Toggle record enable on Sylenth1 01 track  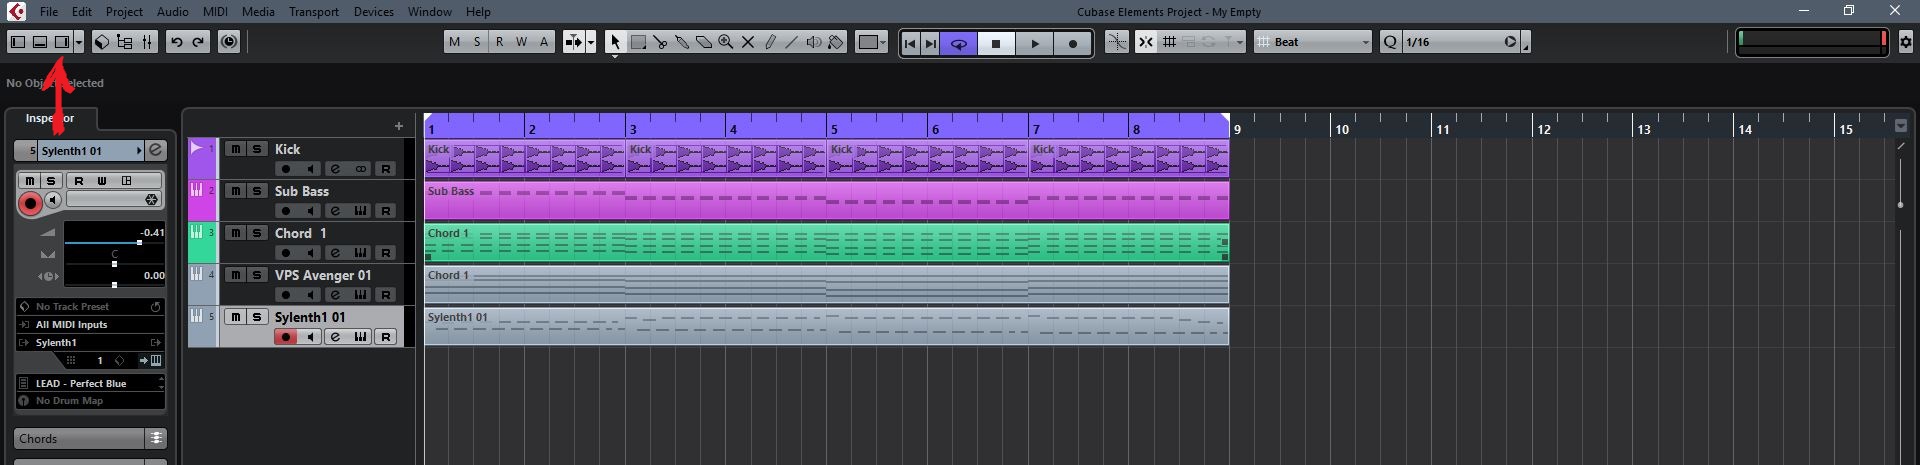tap(286, 337)
